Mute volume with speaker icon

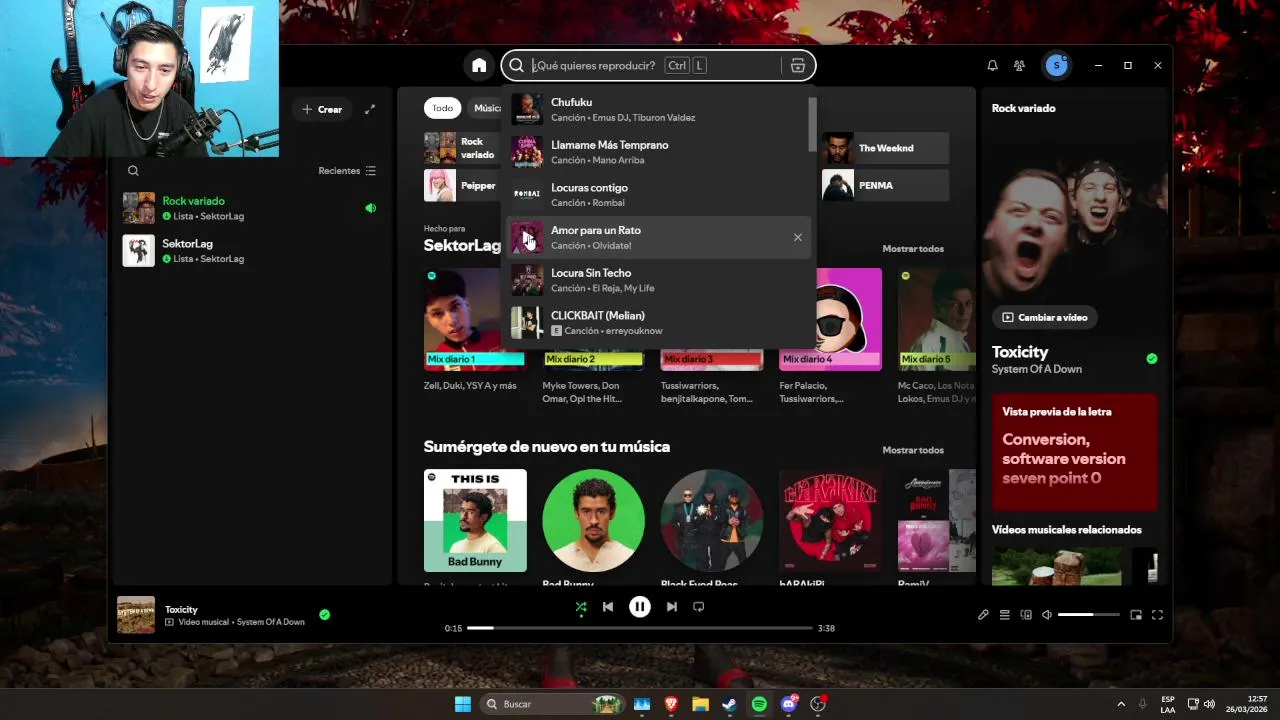[x=1047, y=615]
